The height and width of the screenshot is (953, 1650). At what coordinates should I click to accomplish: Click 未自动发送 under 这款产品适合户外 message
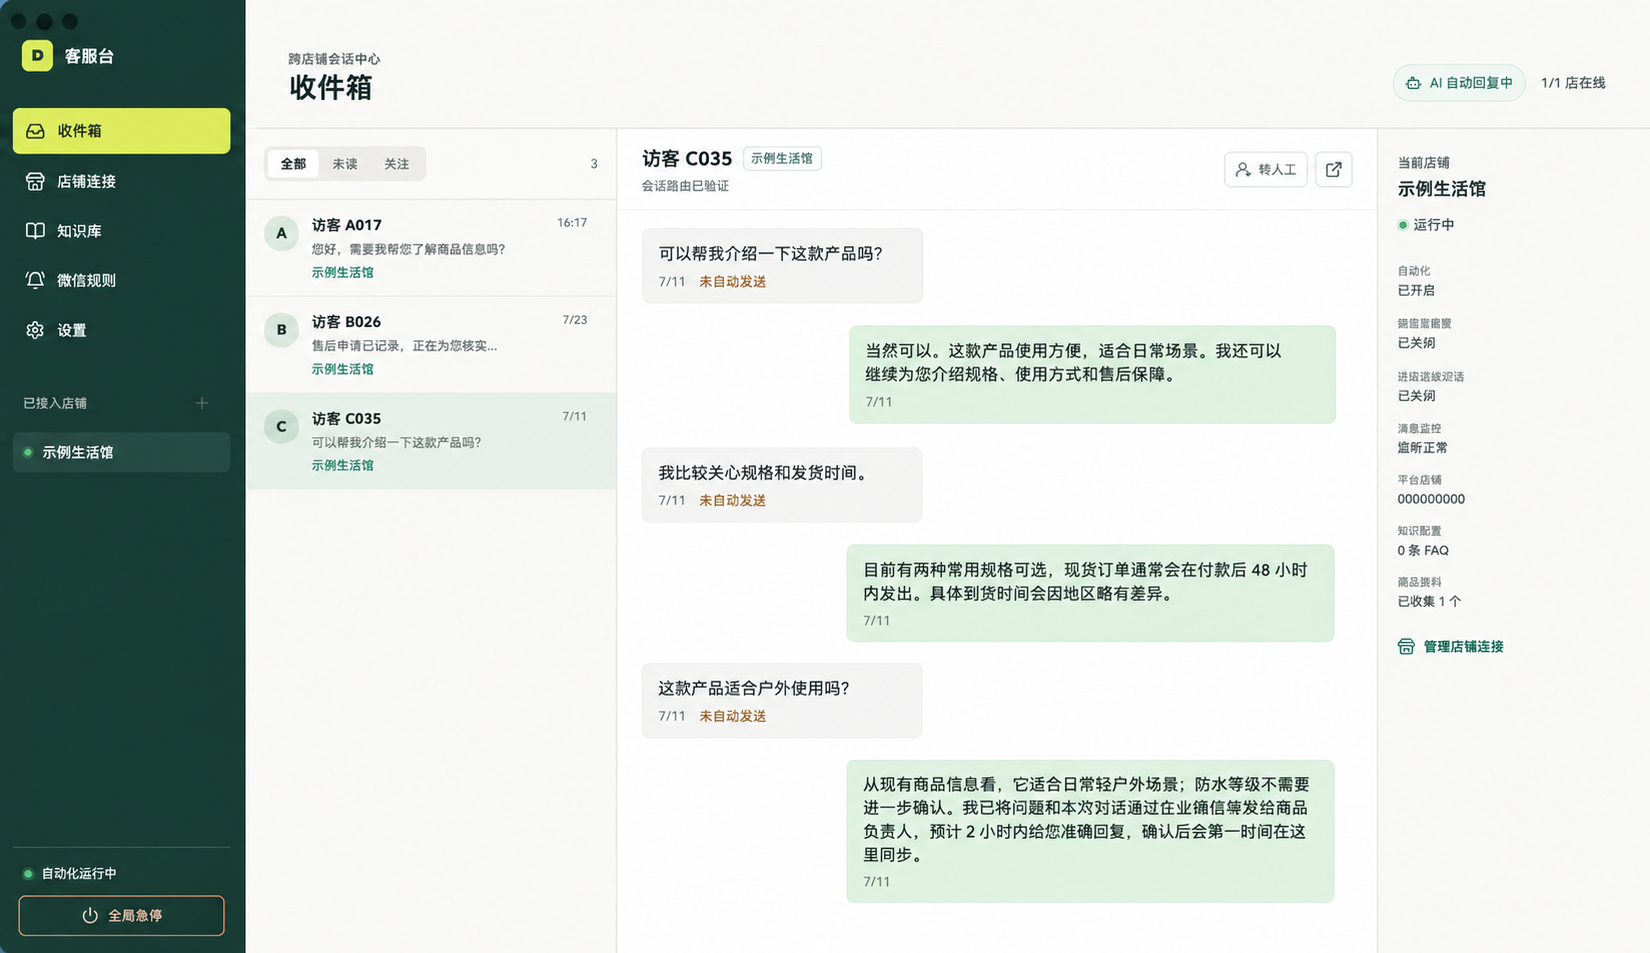coord(732,717)
